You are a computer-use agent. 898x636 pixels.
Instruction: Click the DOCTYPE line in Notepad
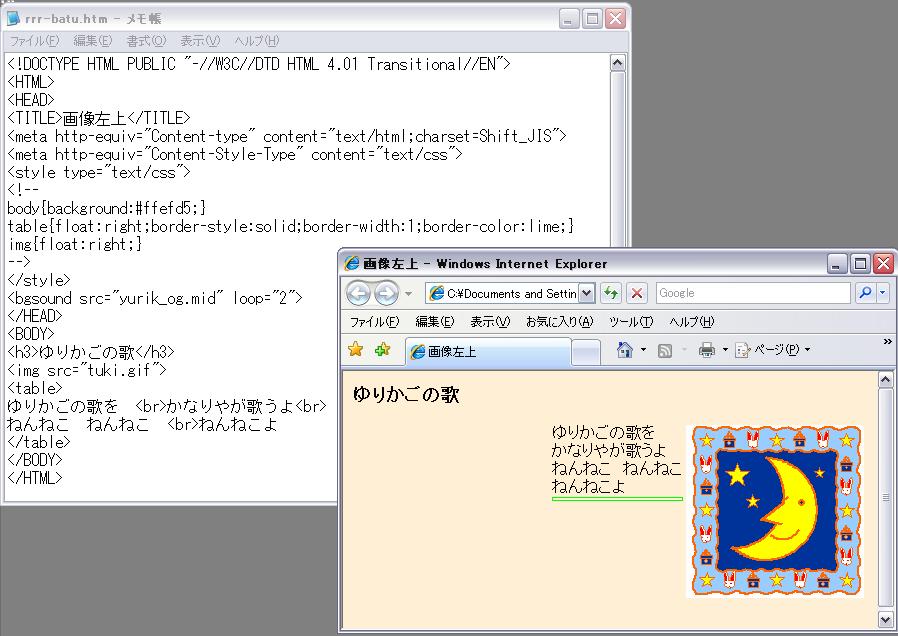point(259,64)
